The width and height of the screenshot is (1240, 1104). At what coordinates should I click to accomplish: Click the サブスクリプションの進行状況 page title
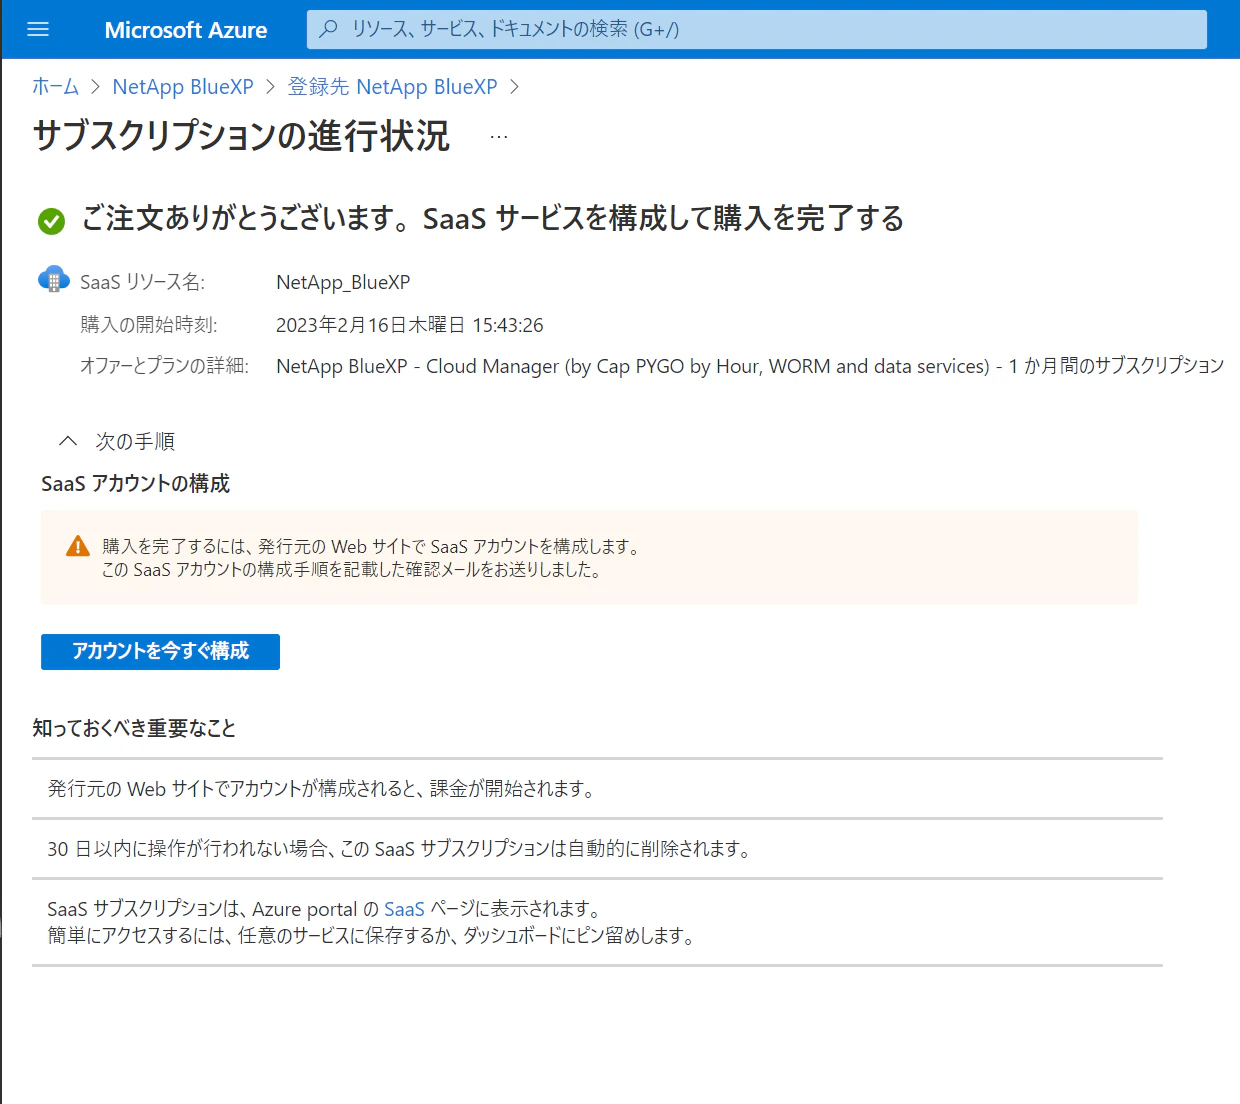point(241,136)
